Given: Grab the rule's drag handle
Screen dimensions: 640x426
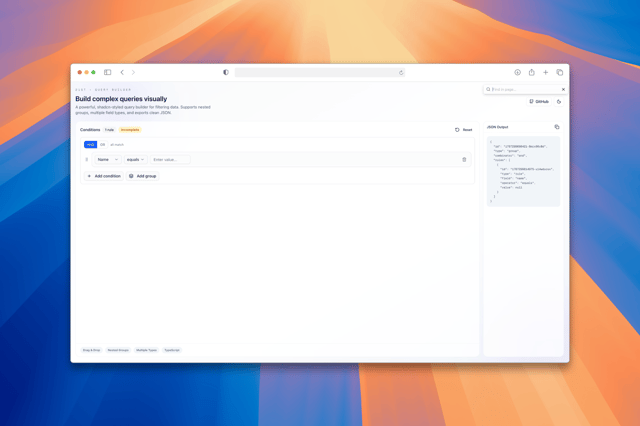Looking at the screenshot, I should click(87, 160).
